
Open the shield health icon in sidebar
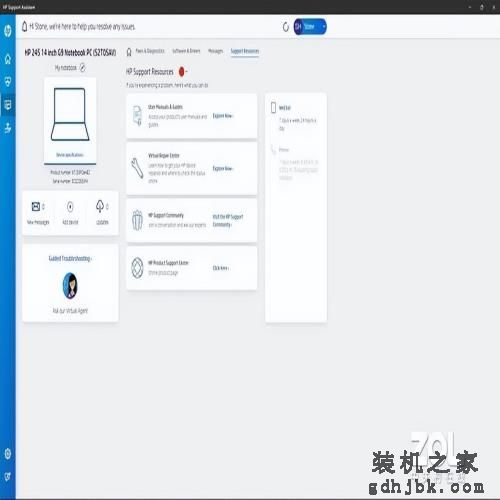8,81
